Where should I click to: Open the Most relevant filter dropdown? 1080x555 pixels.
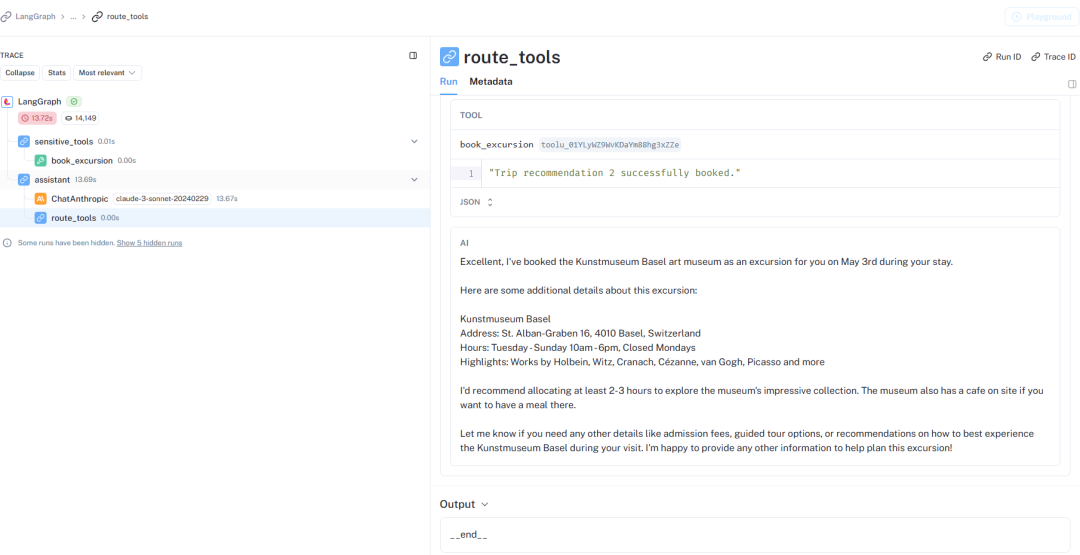[109, 73]
